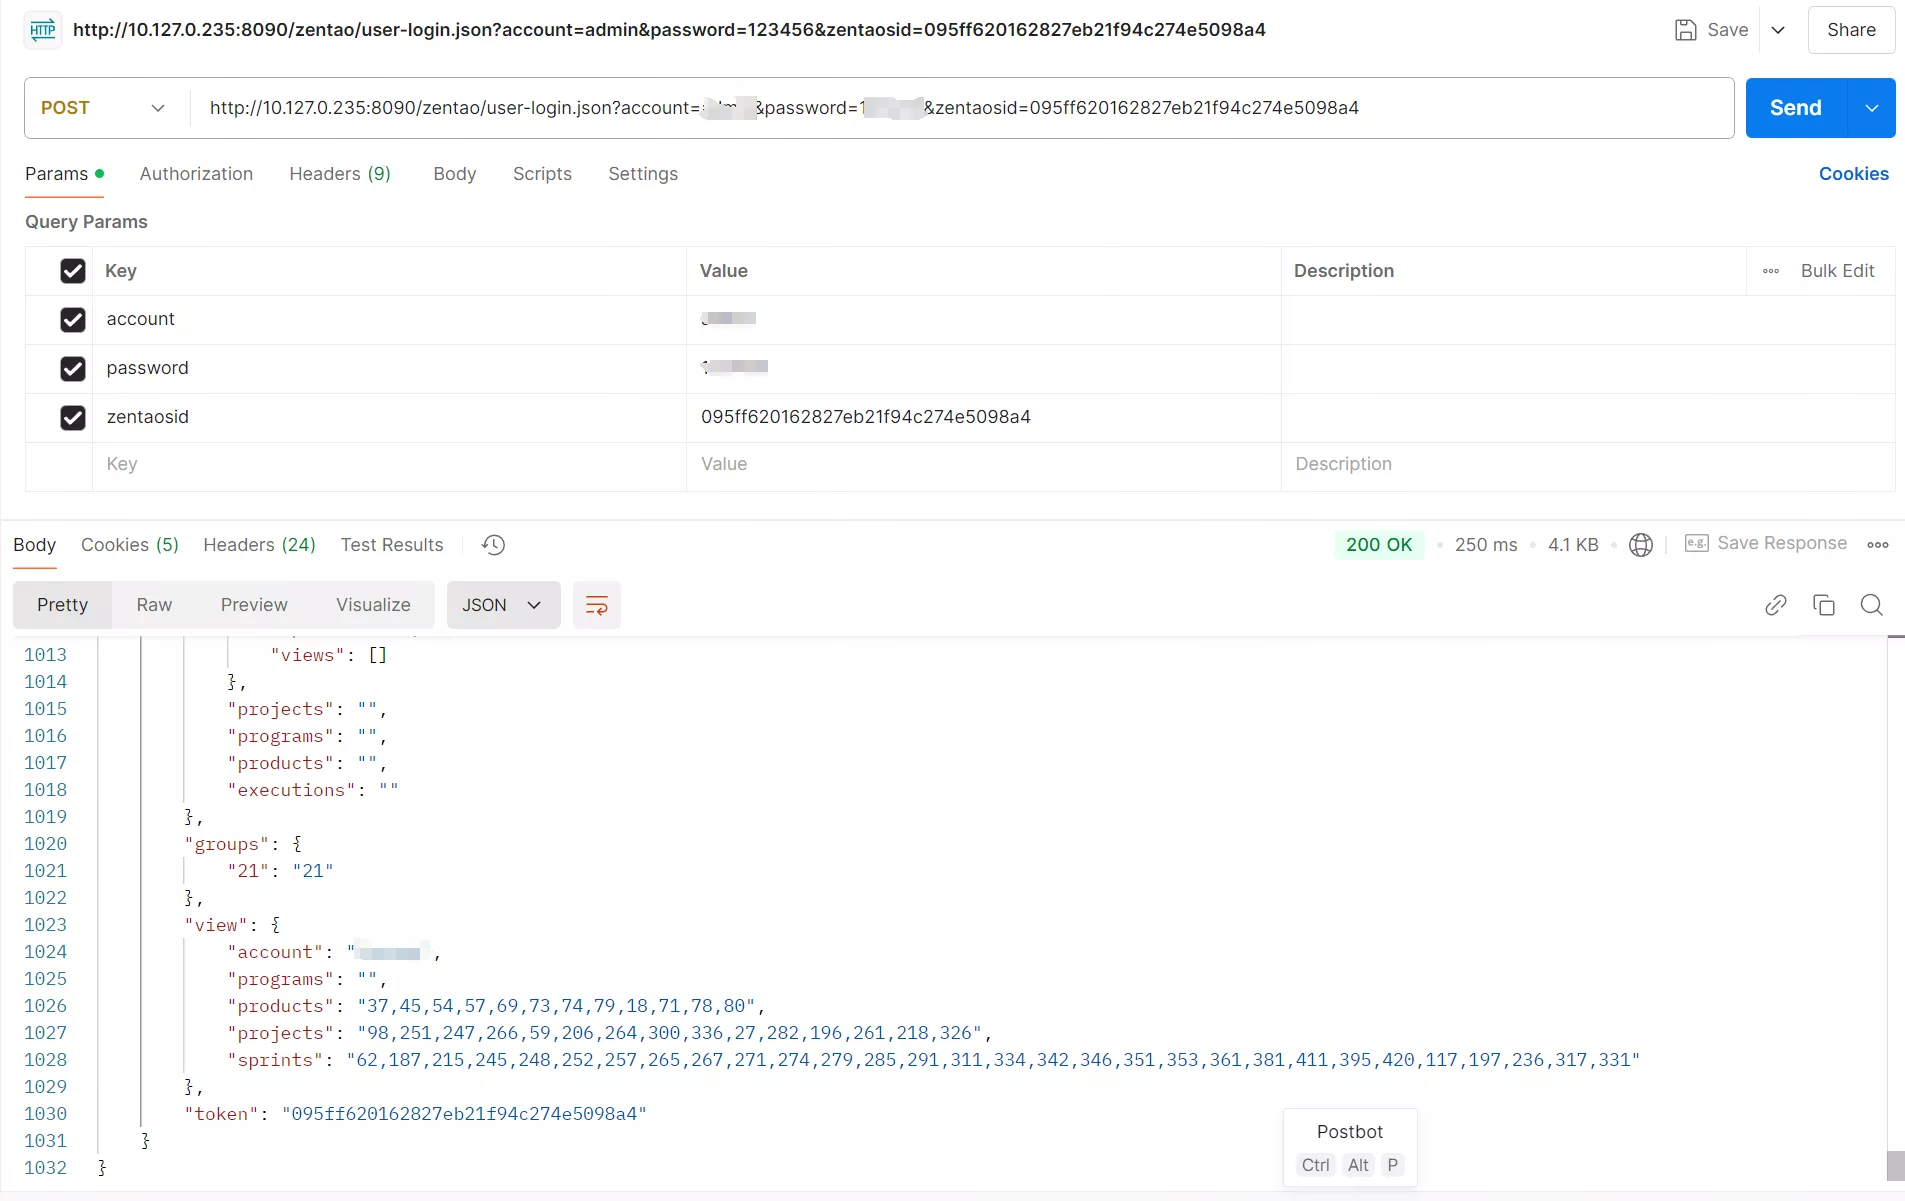
Task: Click the Save Response example icon
Action: pyautogui.click(x=1697, y=543)
